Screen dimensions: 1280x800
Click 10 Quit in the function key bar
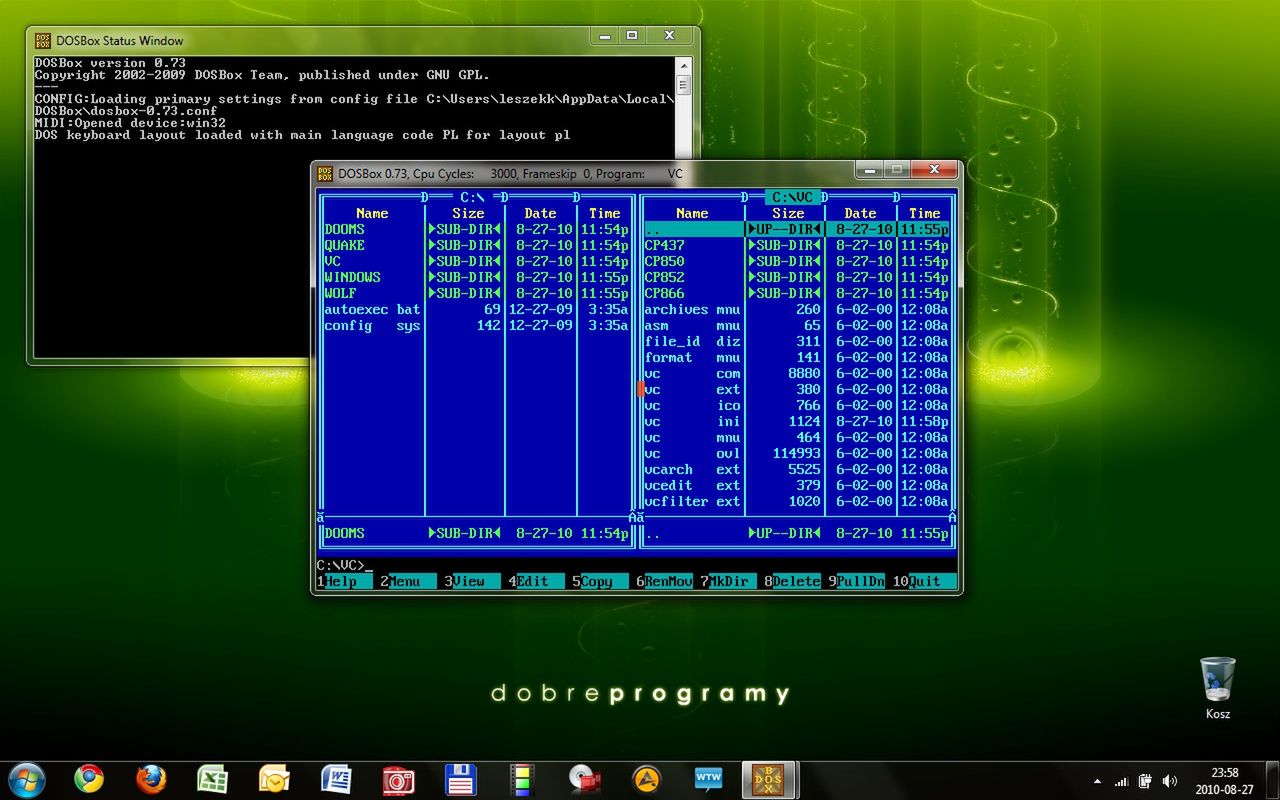pos(924,581)
